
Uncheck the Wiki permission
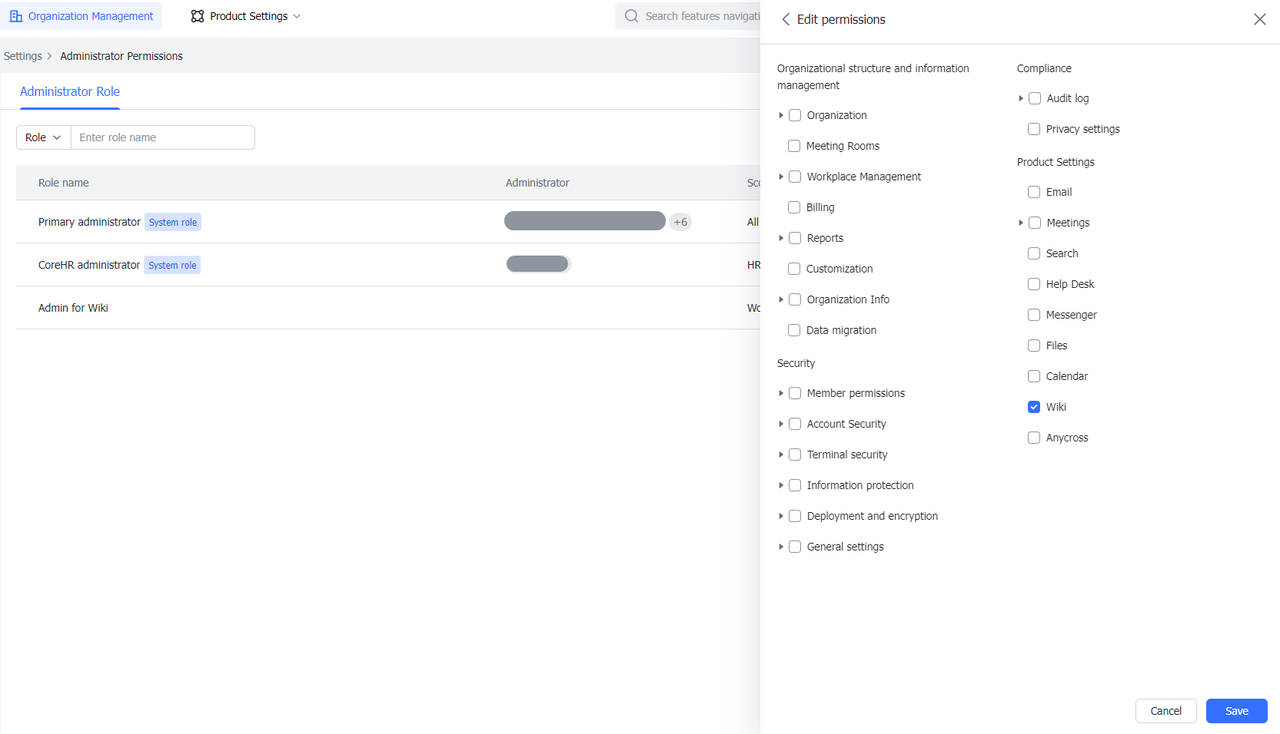point(1033,406)
